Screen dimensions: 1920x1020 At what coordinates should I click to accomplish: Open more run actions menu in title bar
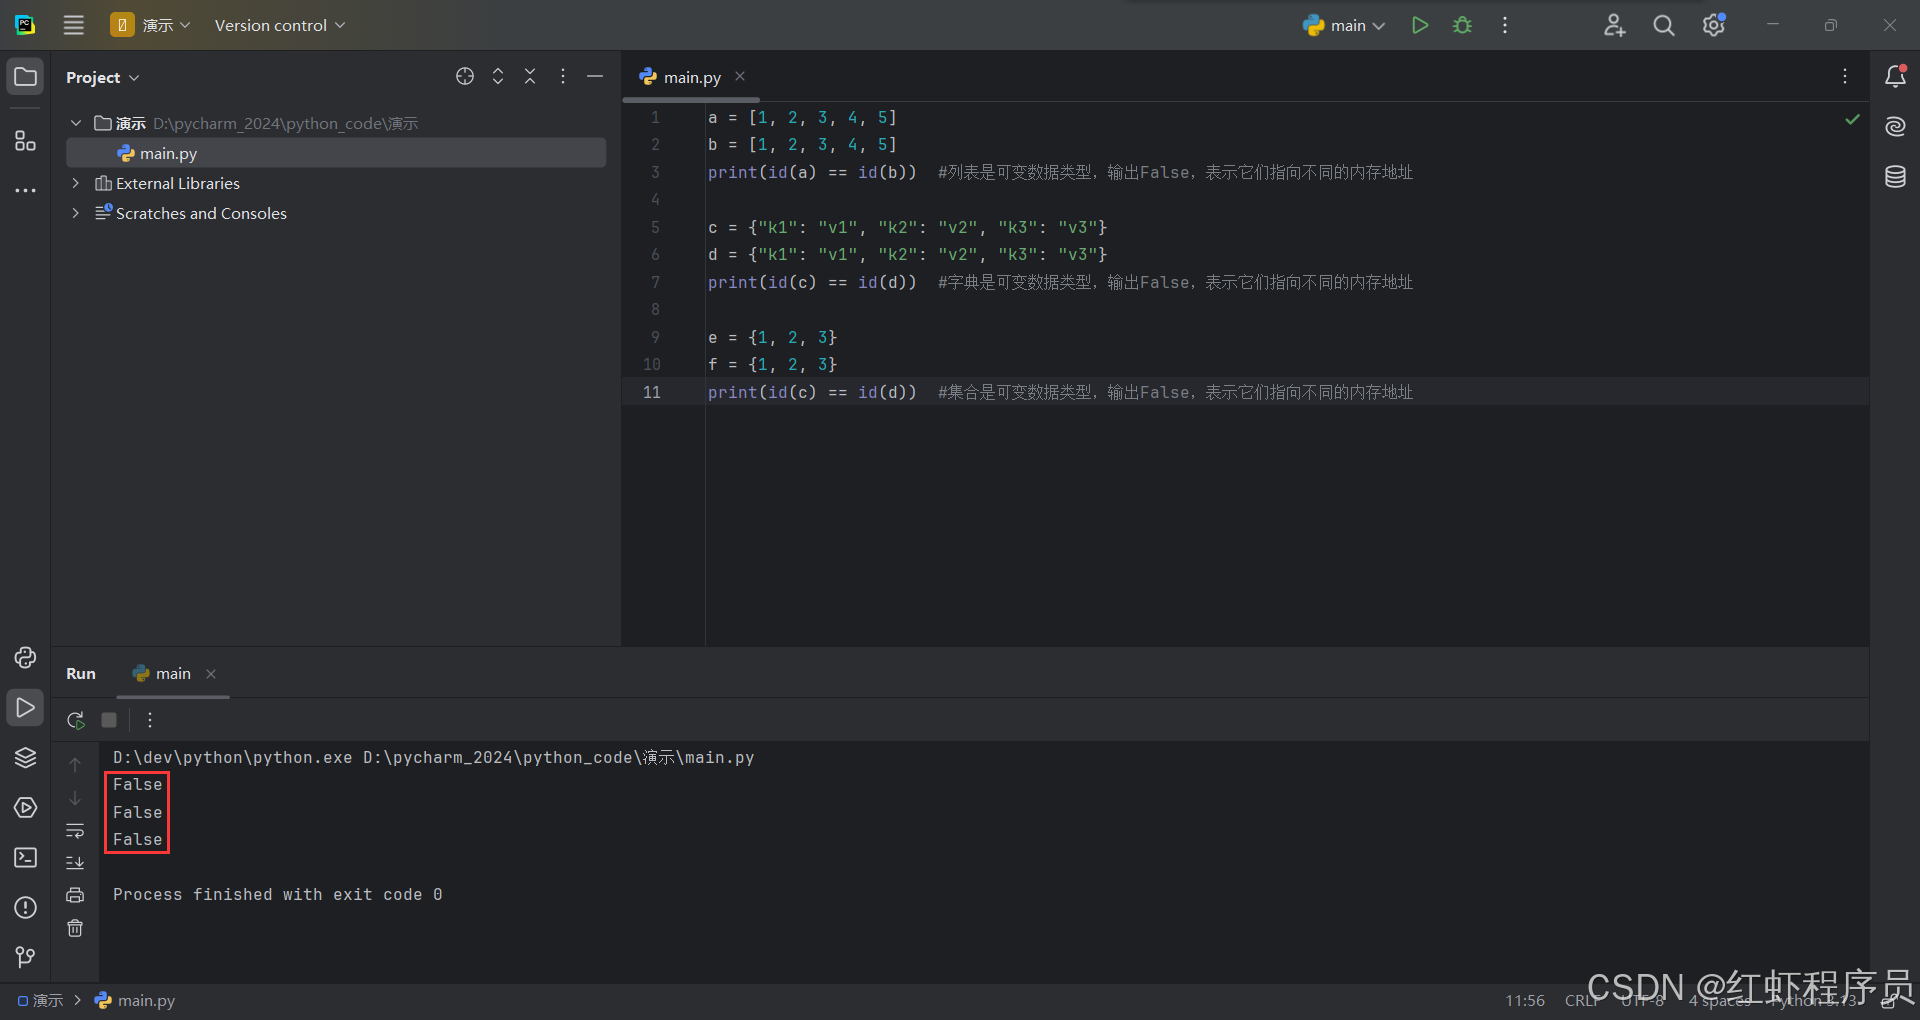point(1505,25)
